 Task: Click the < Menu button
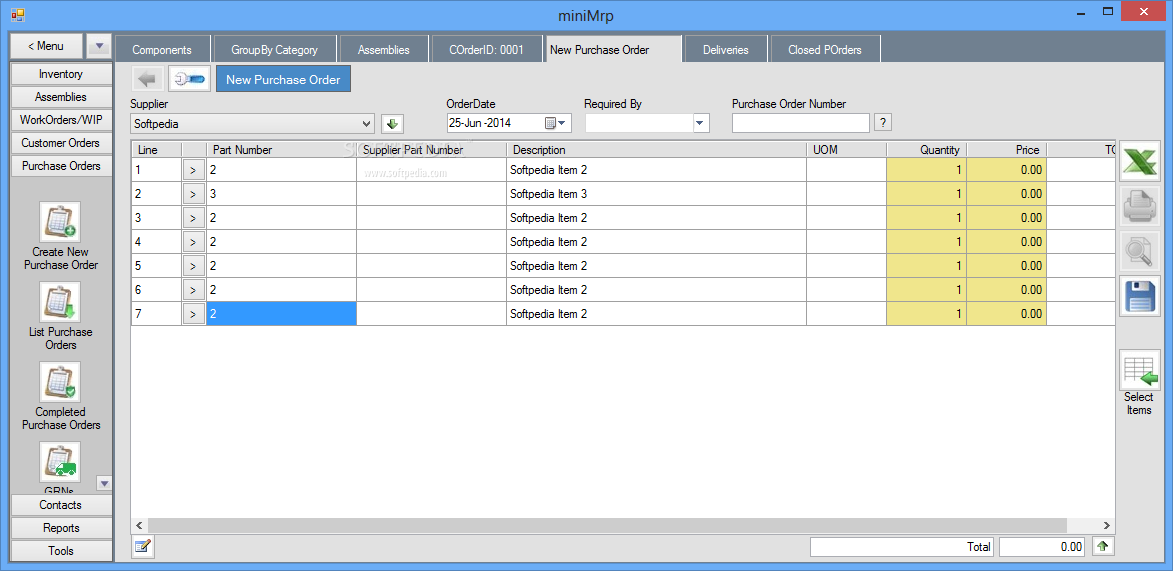pos(46,46)
